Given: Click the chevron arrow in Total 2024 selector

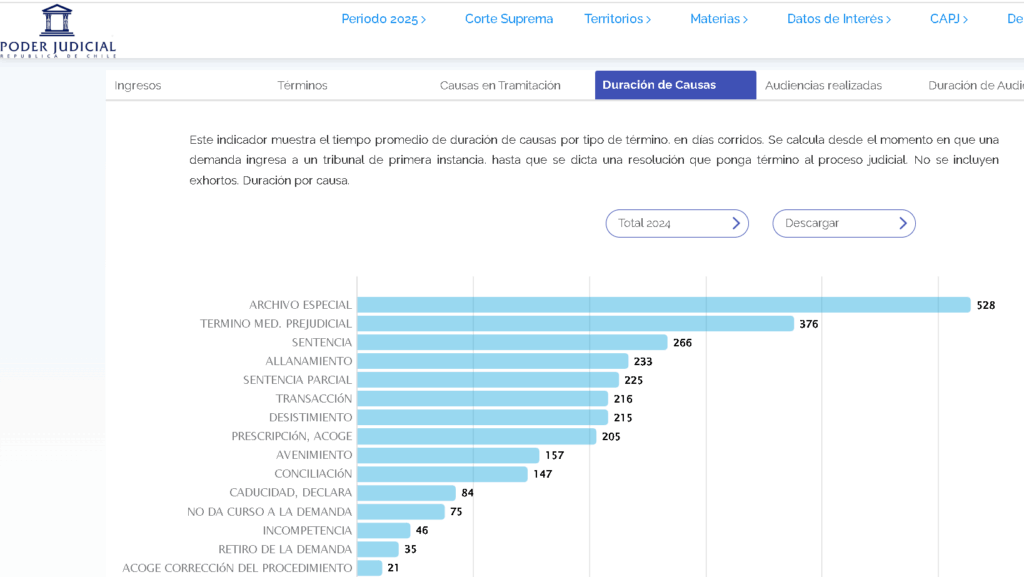Looking at the screenshot, I should (x=736, y=223).
